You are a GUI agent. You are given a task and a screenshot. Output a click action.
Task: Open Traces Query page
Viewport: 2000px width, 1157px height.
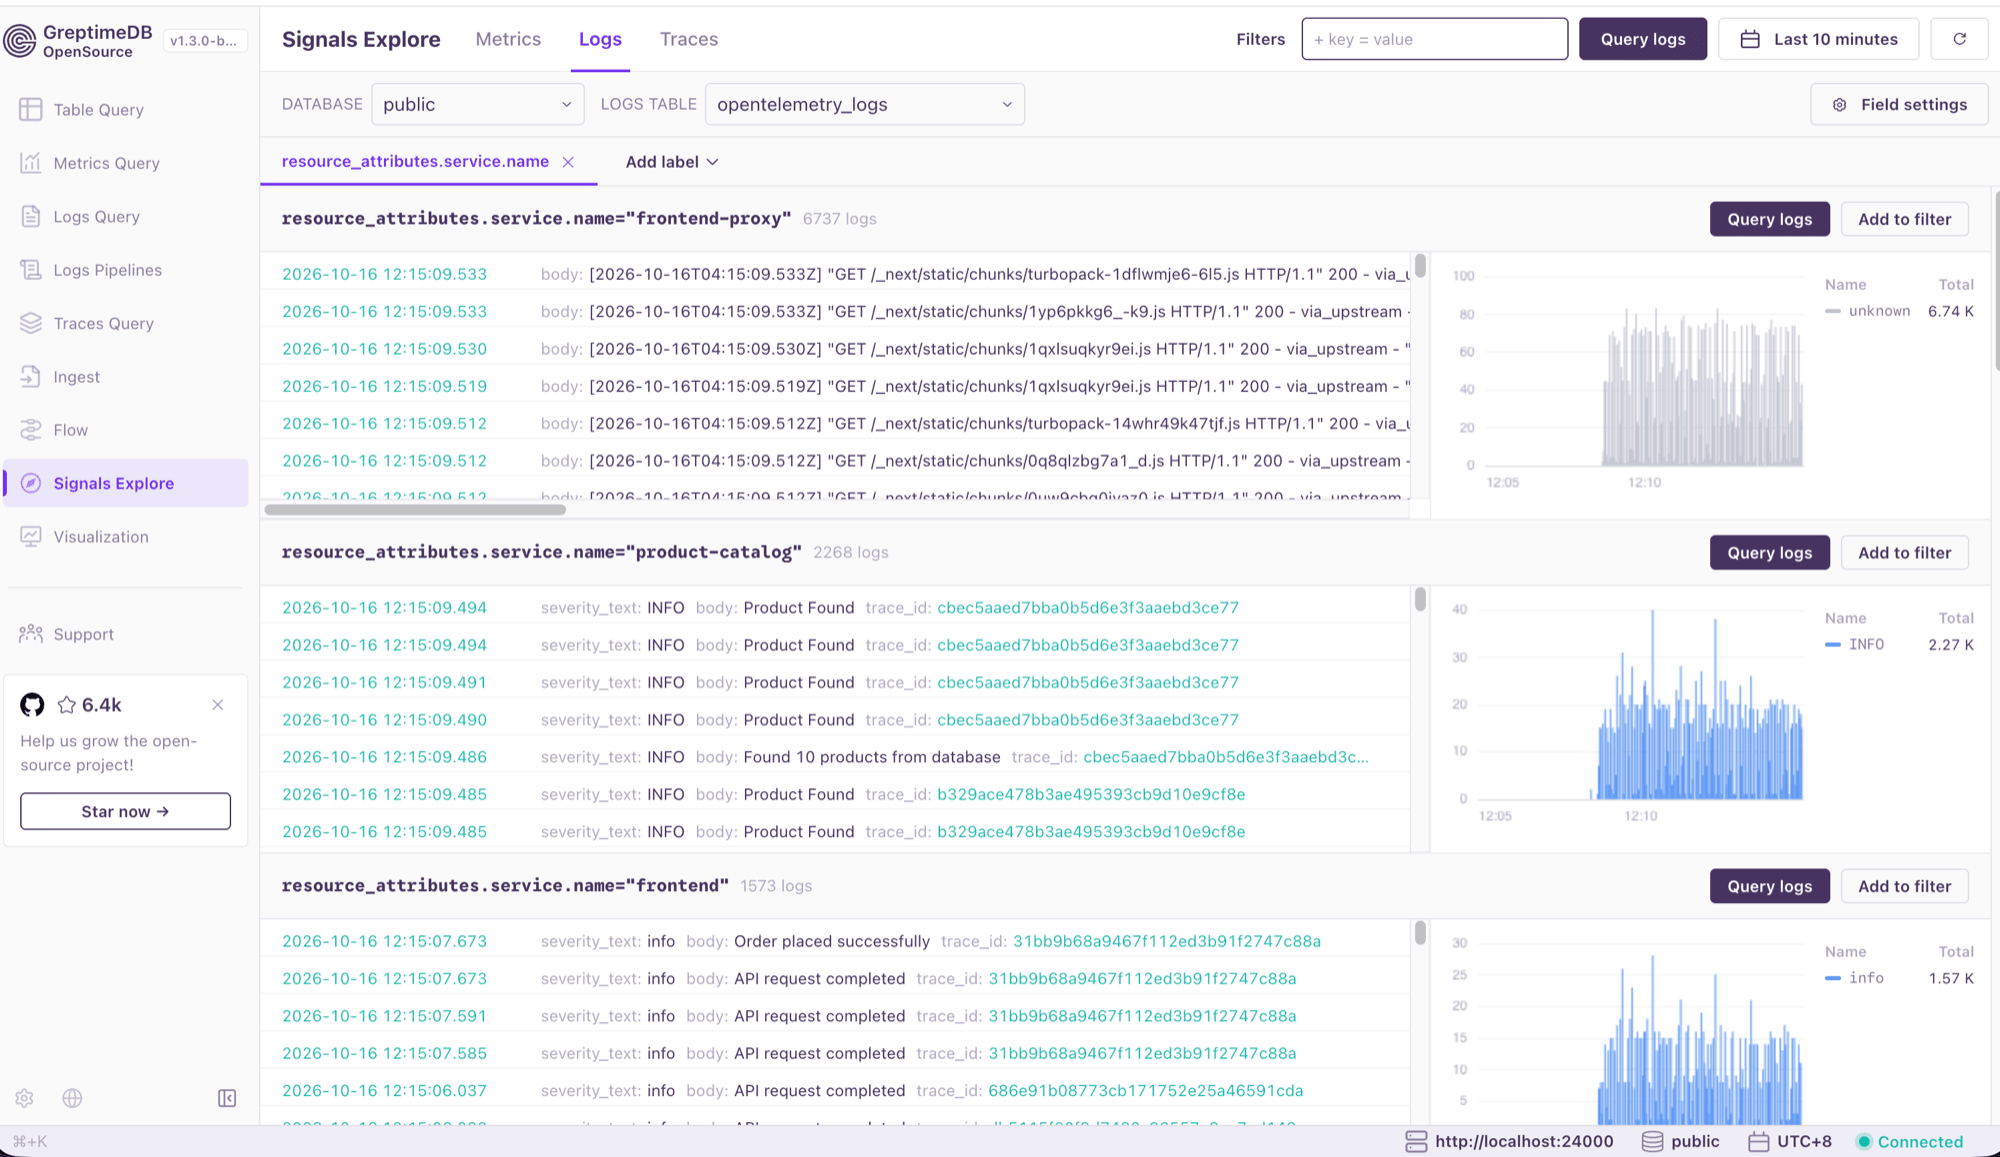click(103, 323)
